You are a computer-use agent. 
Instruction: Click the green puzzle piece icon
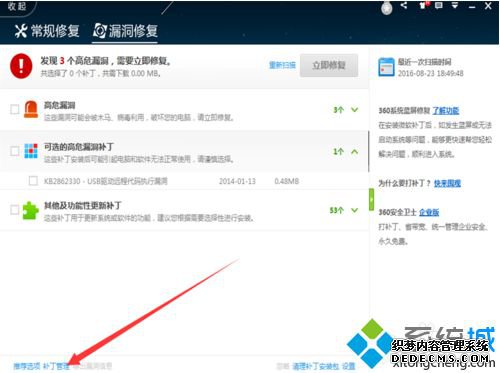click(x=30, y=211)
